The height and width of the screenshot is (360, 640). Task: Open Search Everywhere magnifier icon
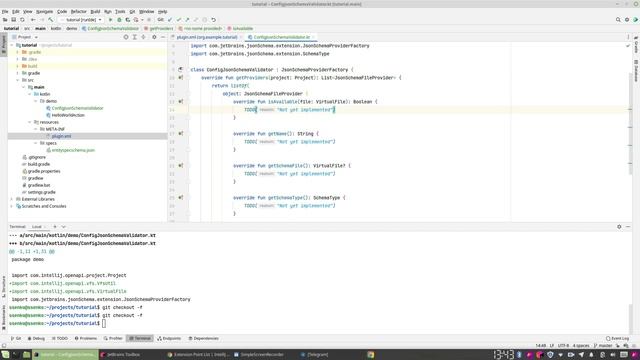pyautogui.click(x=618, y=20)
